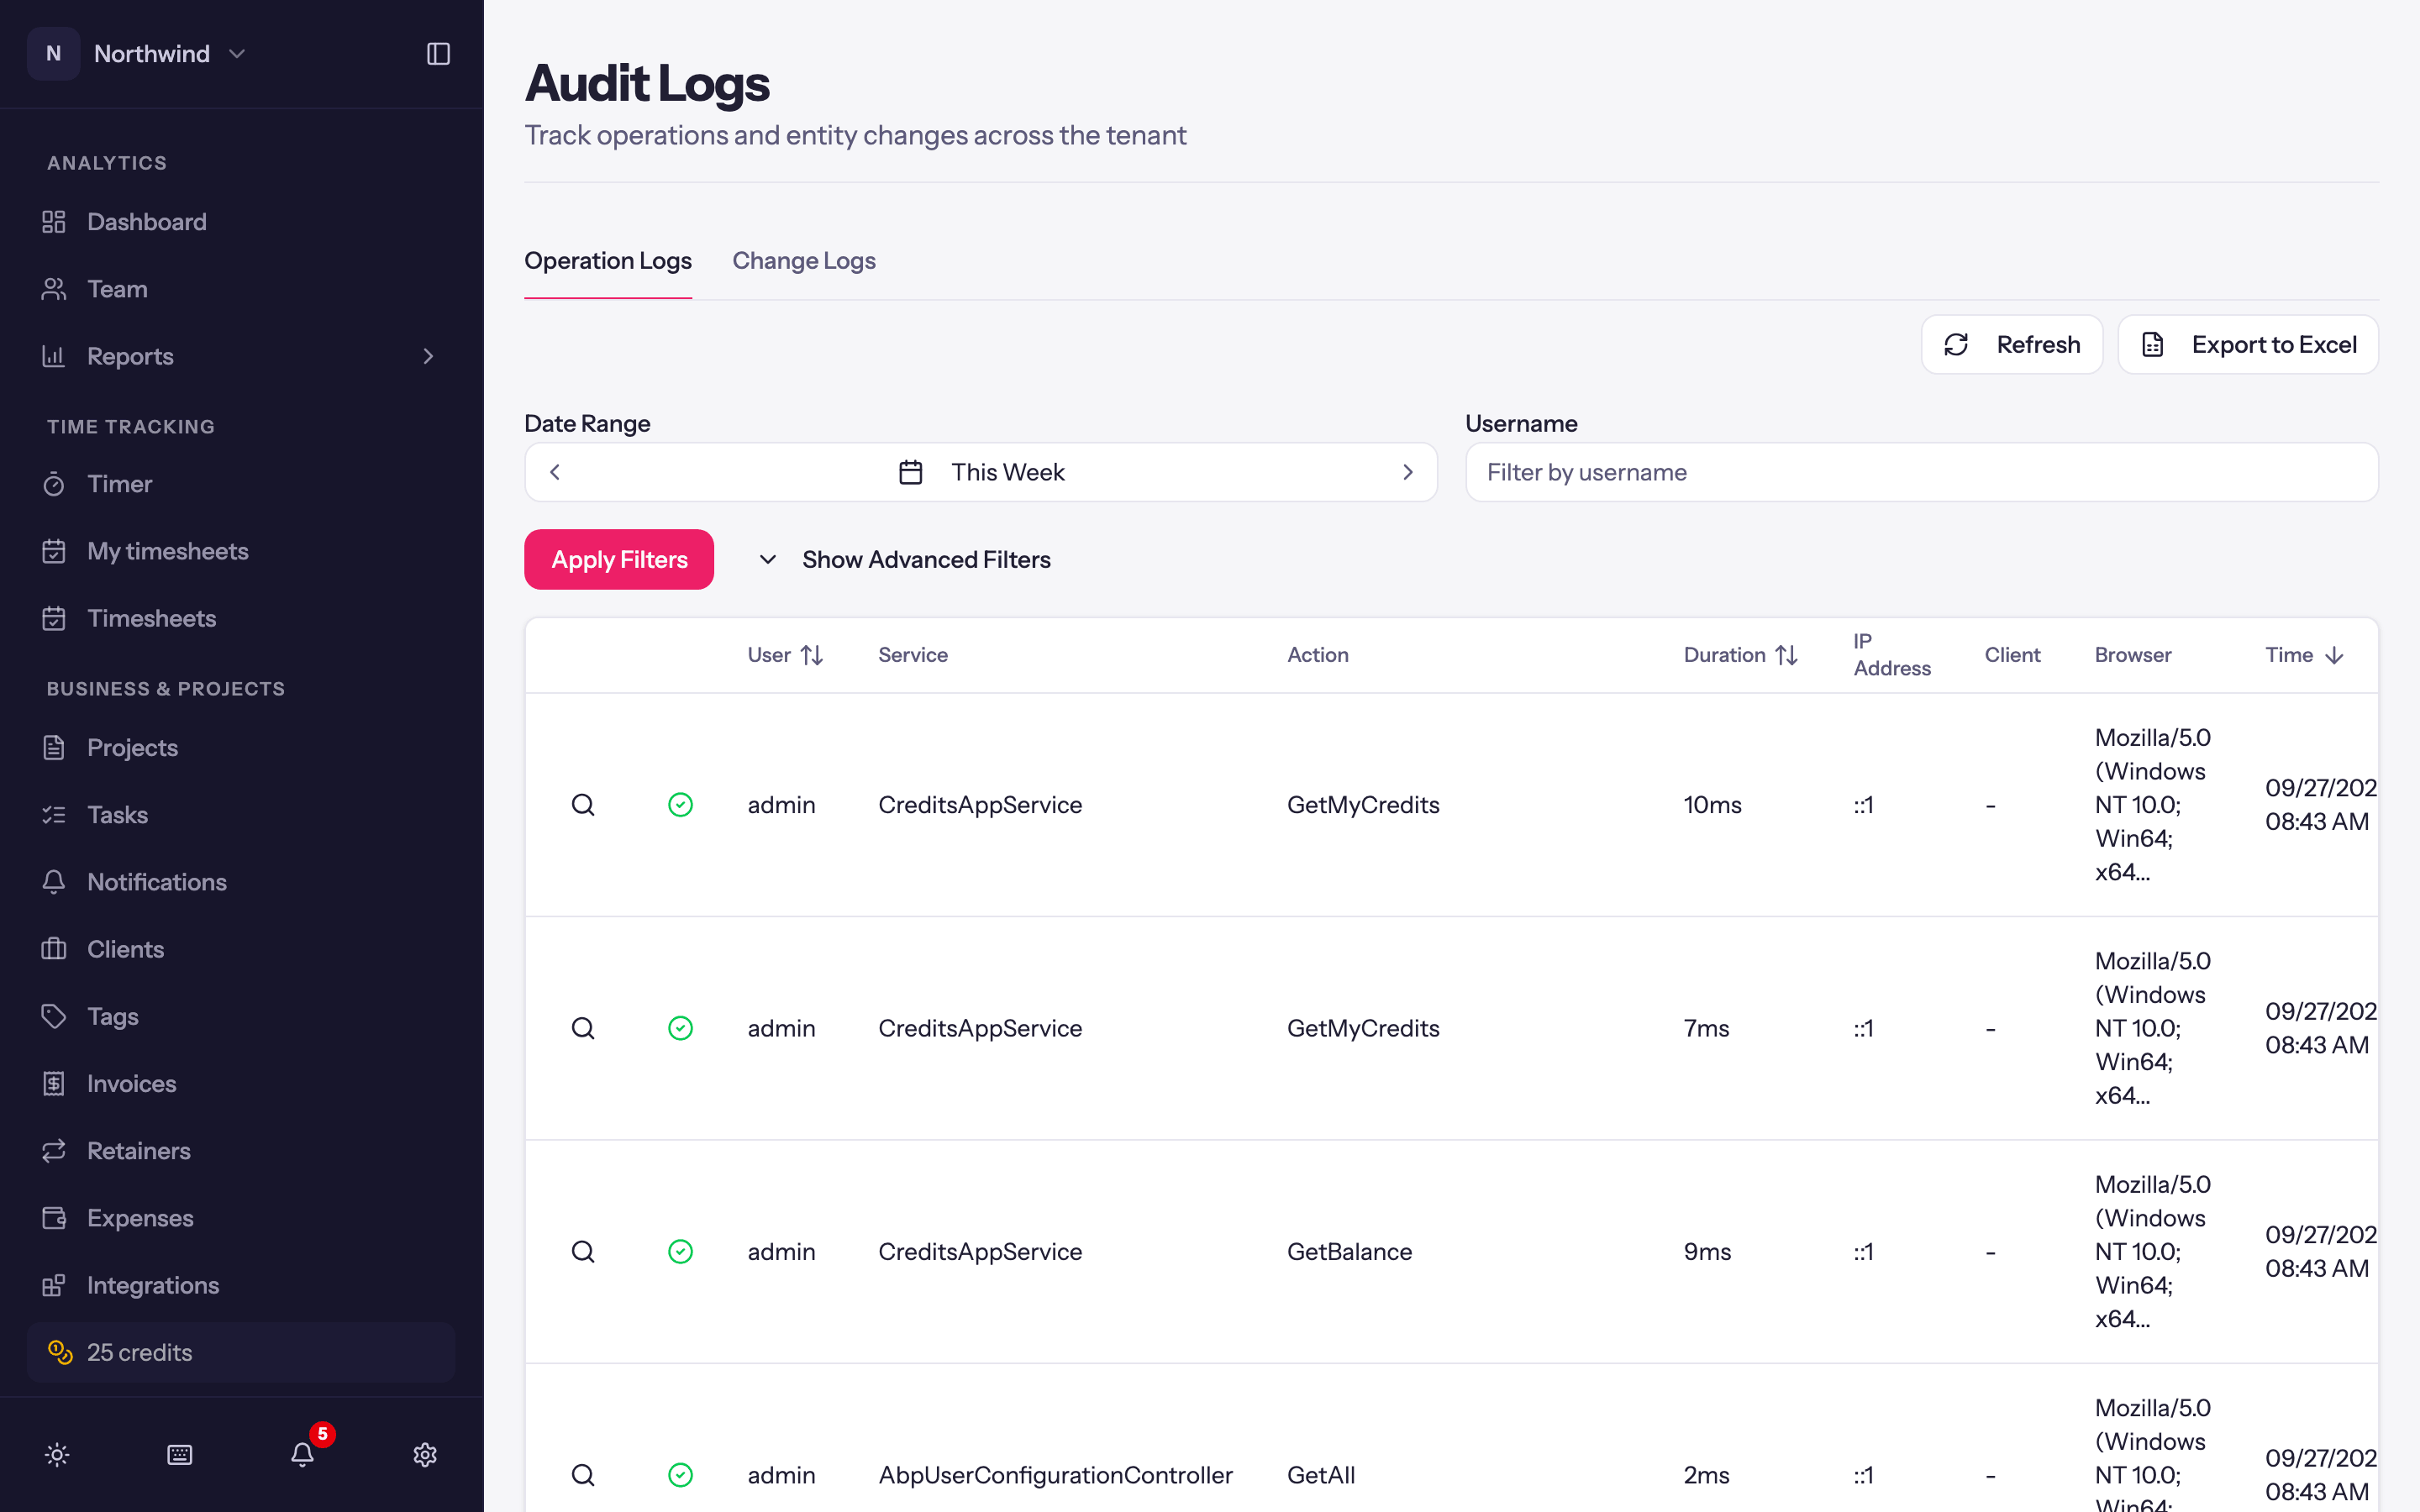2420x1512 pixels.
Task: Switch to the Change Logs tab
Action: pyautogui.click(x=804, y=261)
